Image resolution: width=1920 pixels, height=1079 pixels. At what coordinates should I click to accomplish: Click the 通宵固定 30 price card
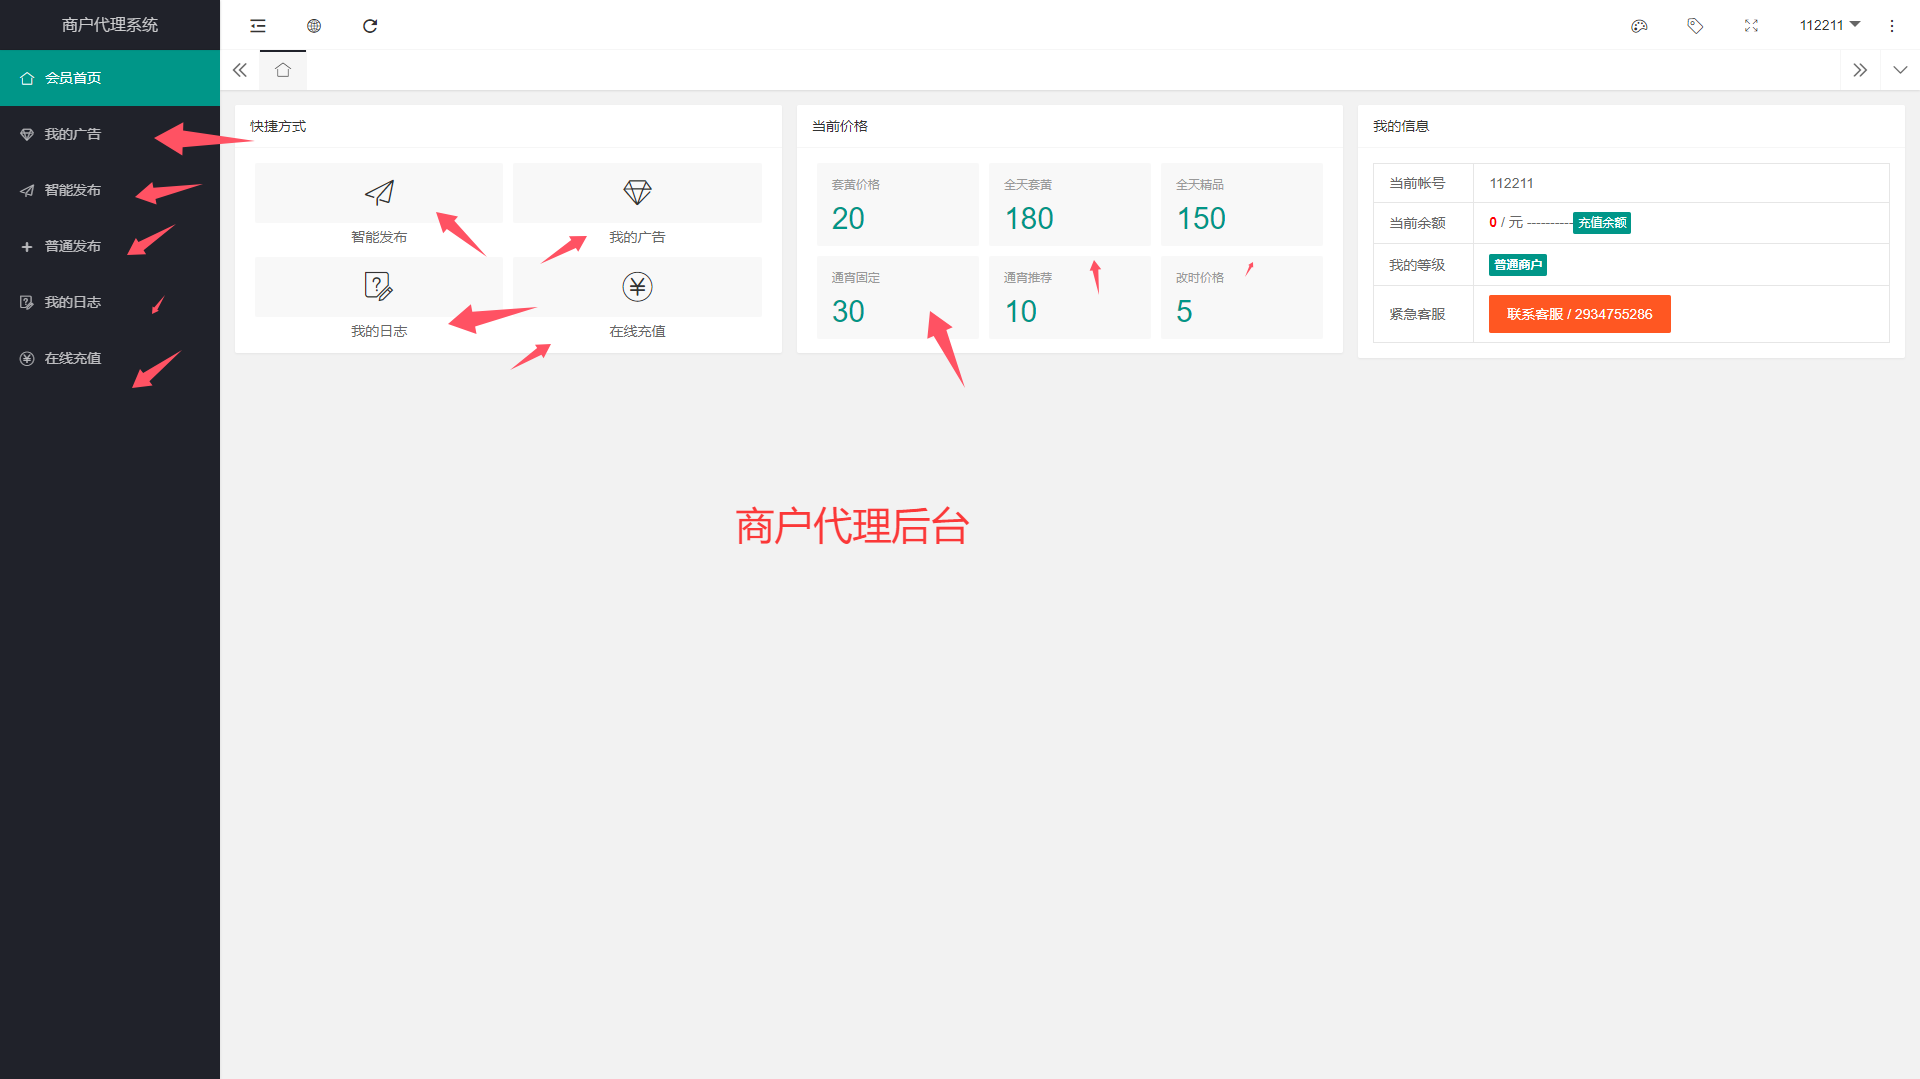[897, 297]
